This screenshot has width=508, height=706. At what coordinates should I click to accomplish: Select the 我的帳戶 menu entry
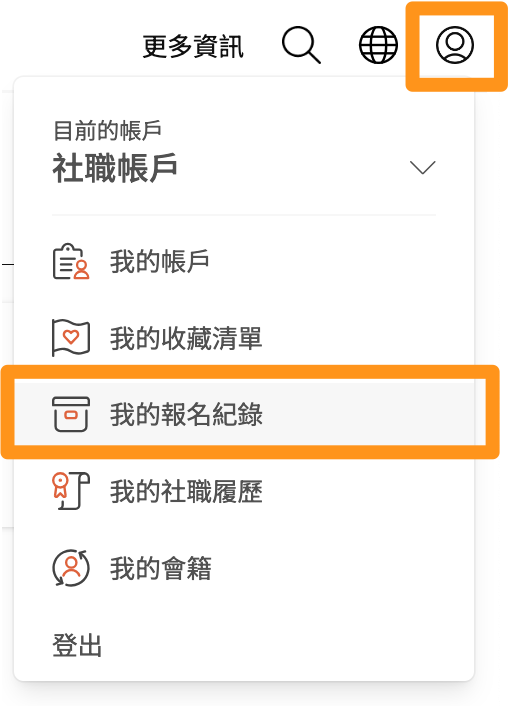244,262
